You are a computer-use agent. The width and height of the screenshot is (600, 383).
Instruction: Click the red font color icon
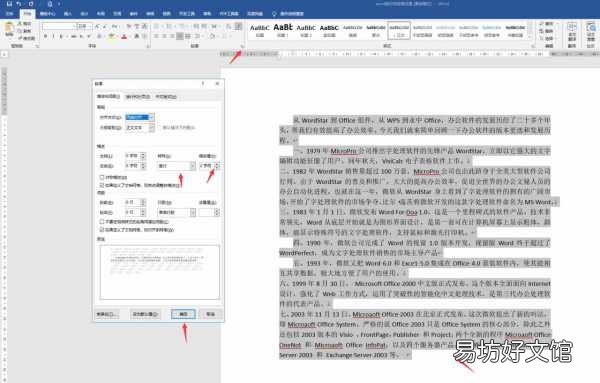tap(124, 36)
